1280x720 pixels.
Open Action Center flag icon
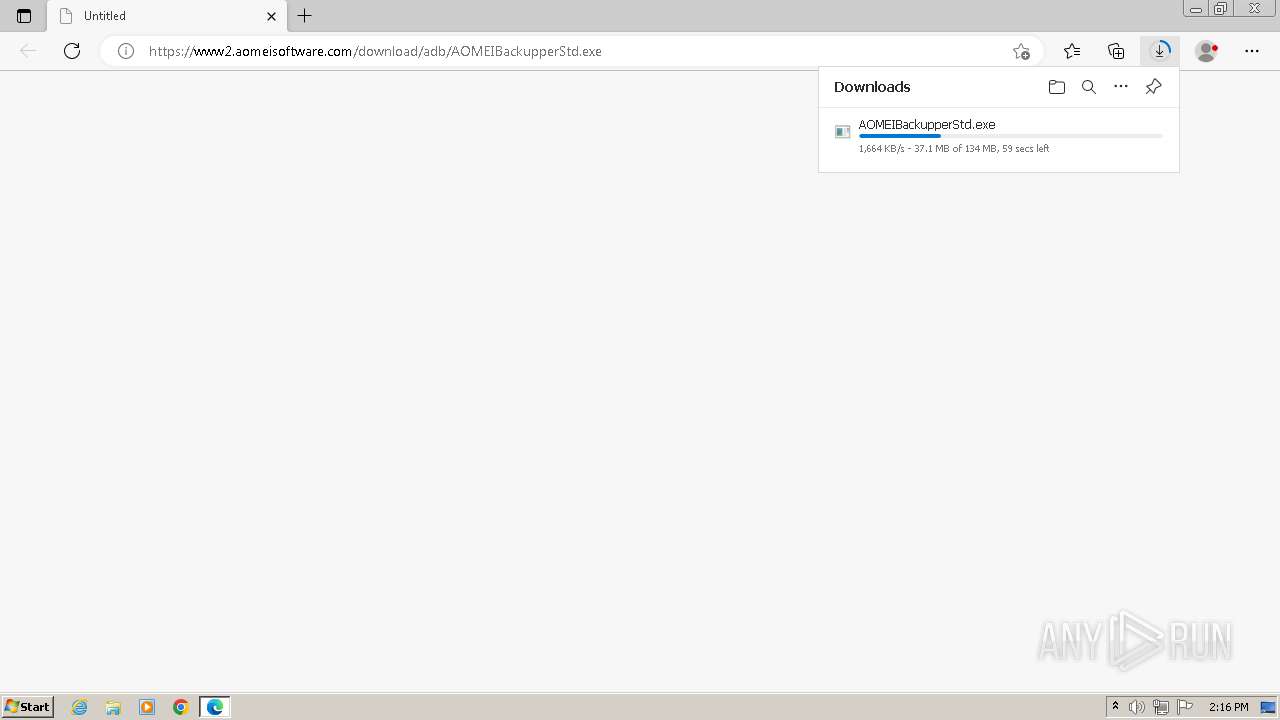coord(1185,707)
